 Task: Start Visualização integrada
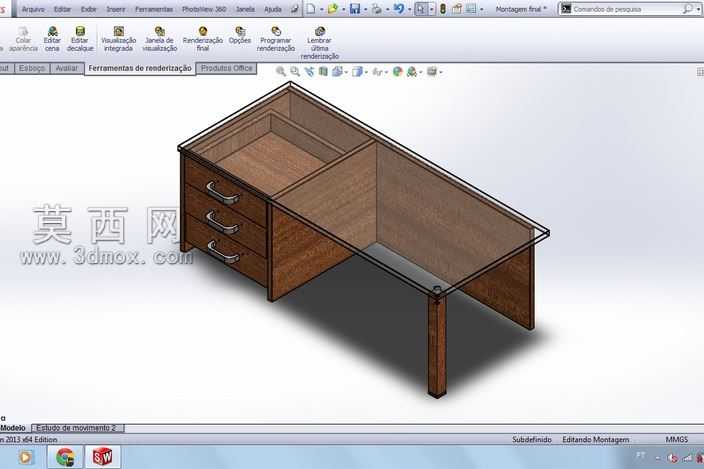(119, 39)
